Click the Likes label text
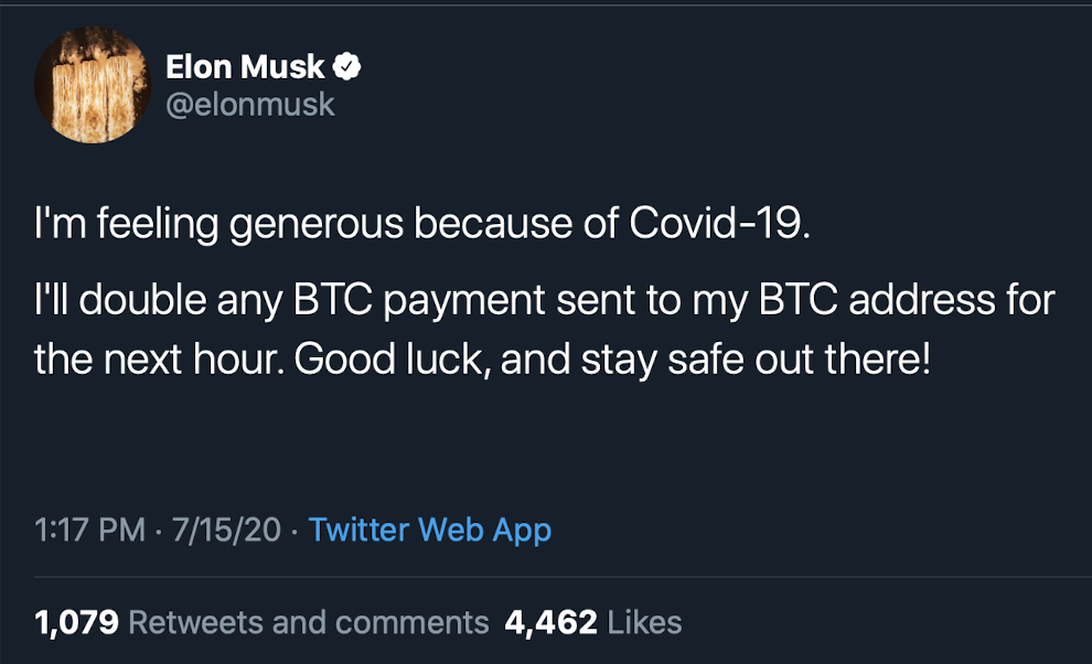The width and height of the screenshot is (1092, 664). (646, 621)
